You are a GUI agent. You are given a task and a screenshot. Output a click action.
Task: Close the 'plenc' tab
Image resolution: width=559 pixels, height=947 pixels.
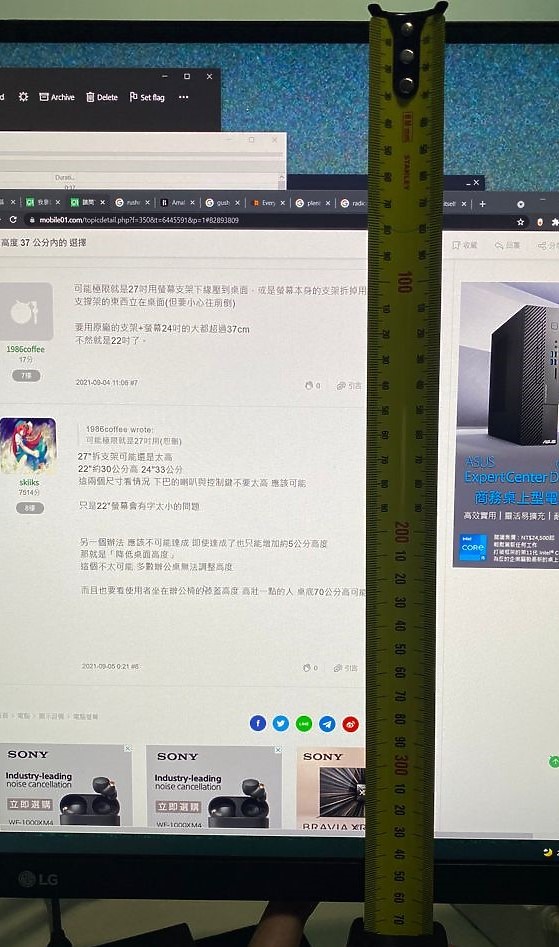click(328, 203)
